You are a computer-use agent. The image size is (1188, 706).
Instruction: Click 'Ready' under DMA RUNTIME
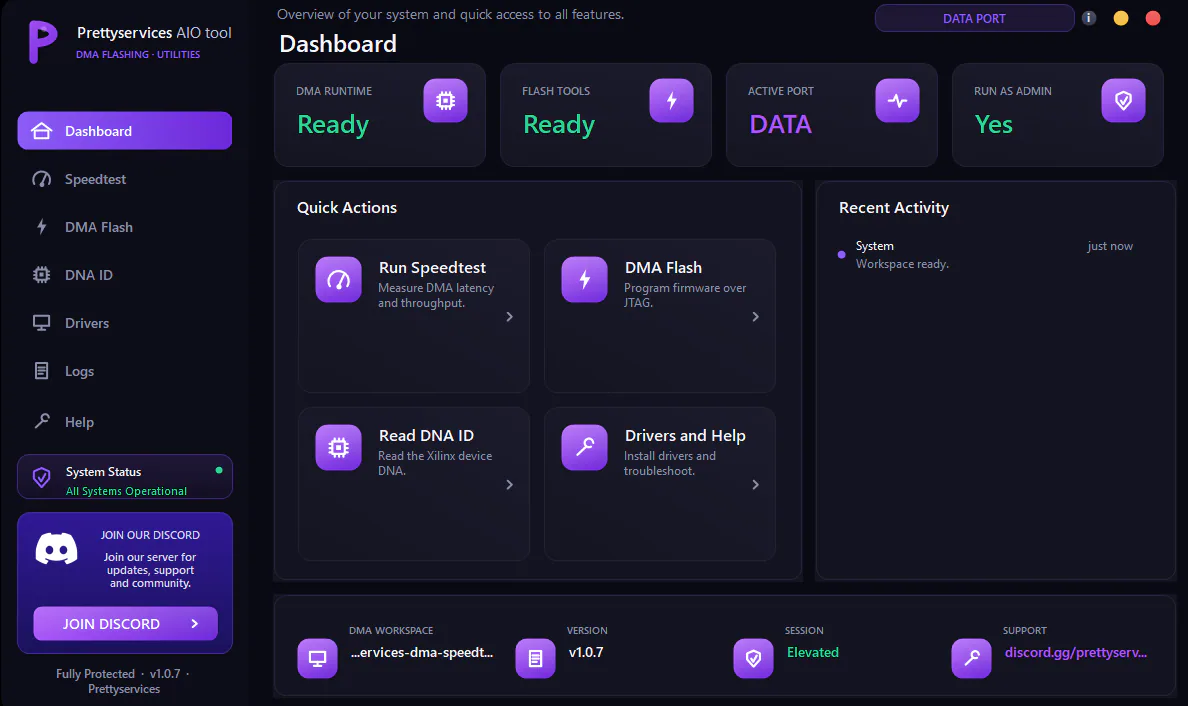333,125
